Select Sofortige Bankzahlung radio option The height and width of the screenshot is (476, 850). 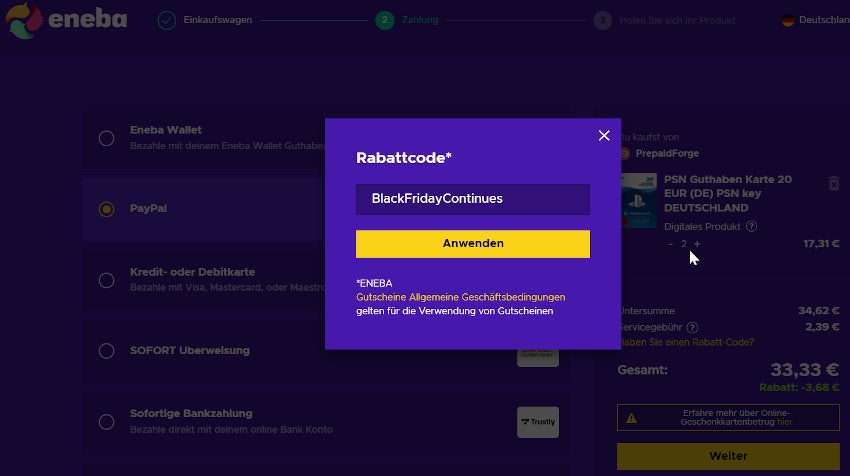106,422
